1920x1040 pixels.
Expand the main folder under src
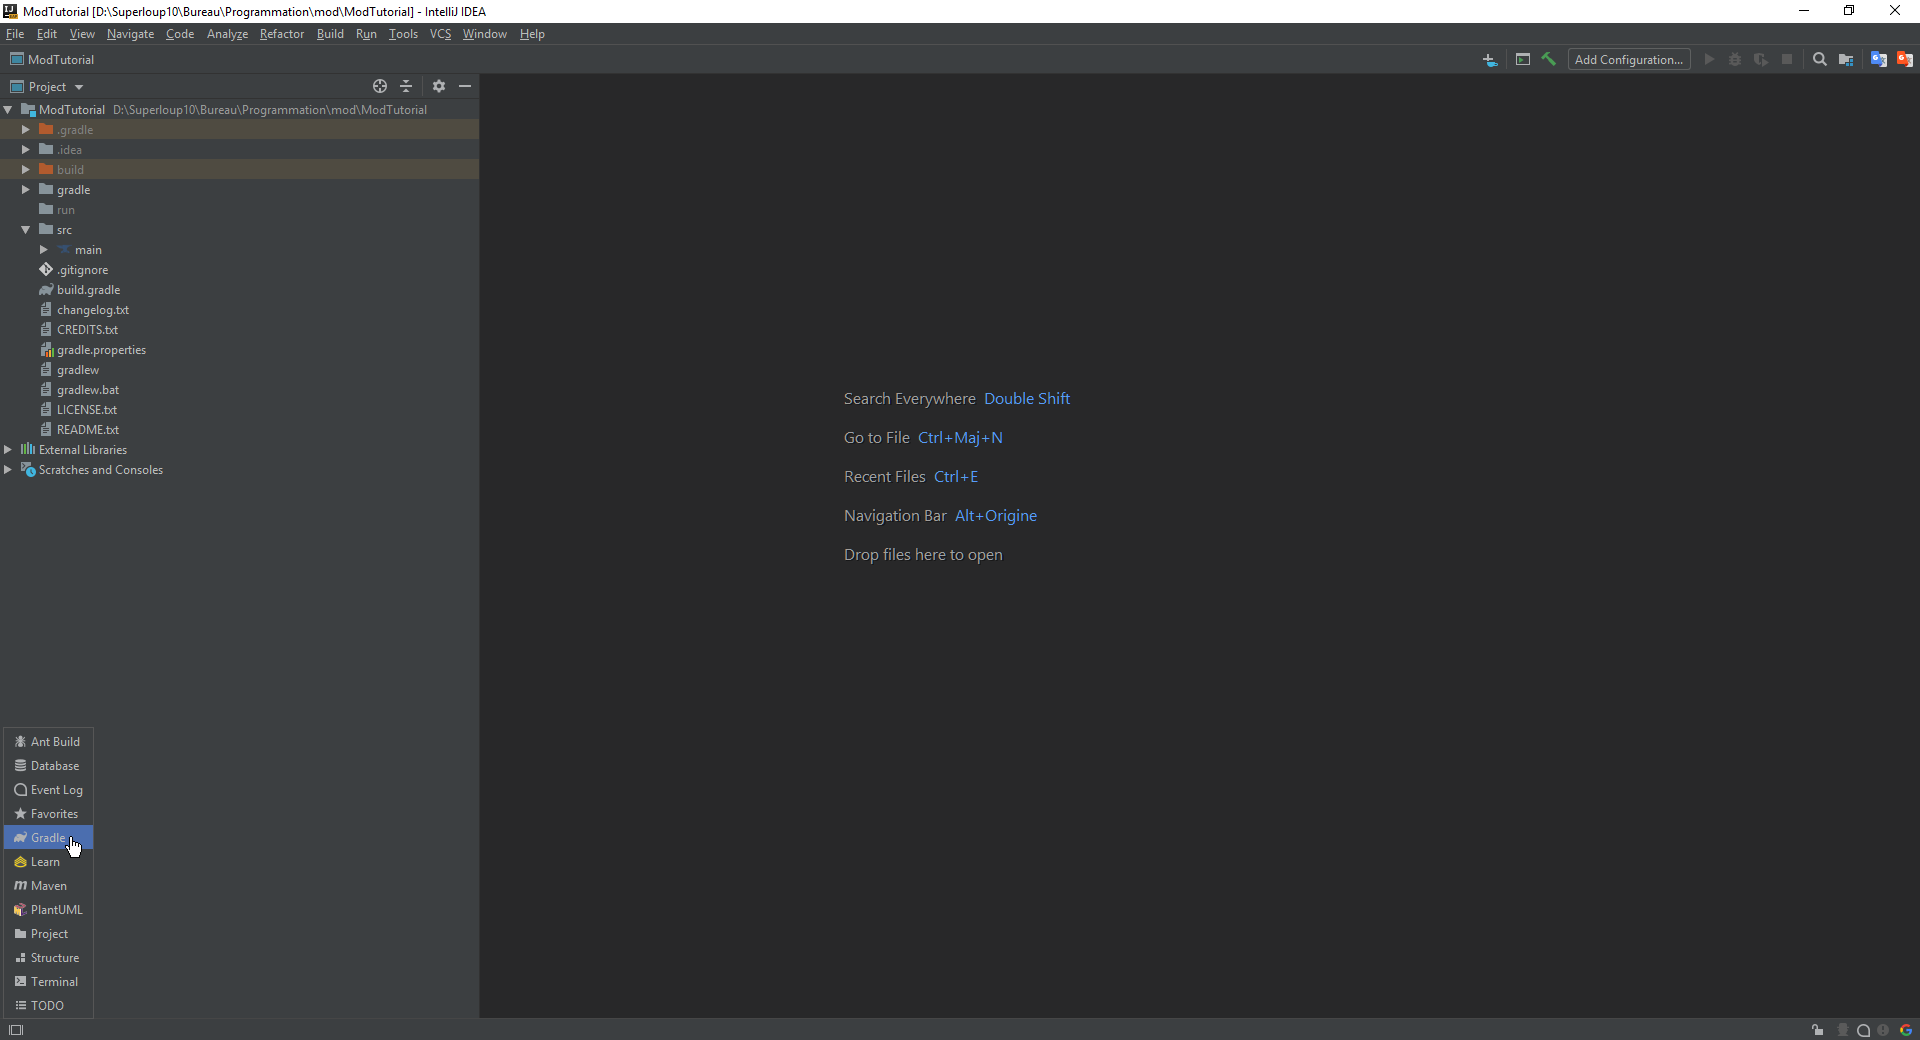(x=44, y=250)
